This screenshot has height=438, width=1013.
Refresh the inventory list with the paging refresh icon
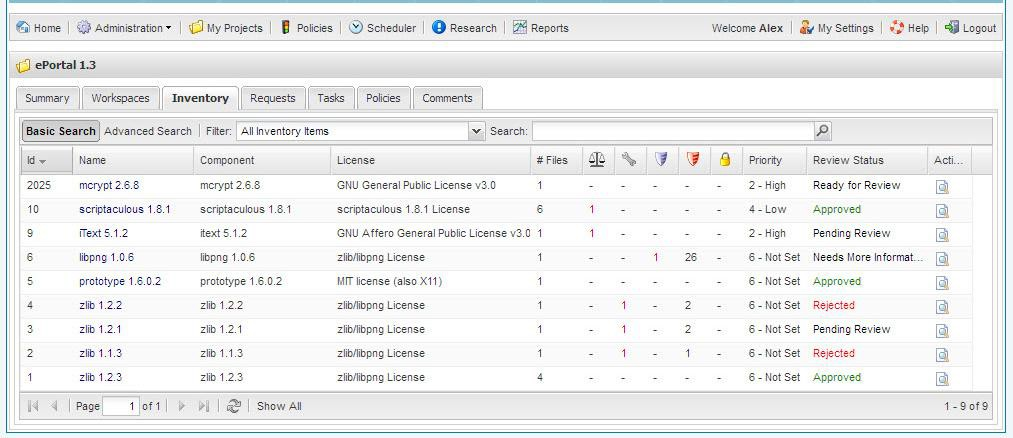coord(234,406)
